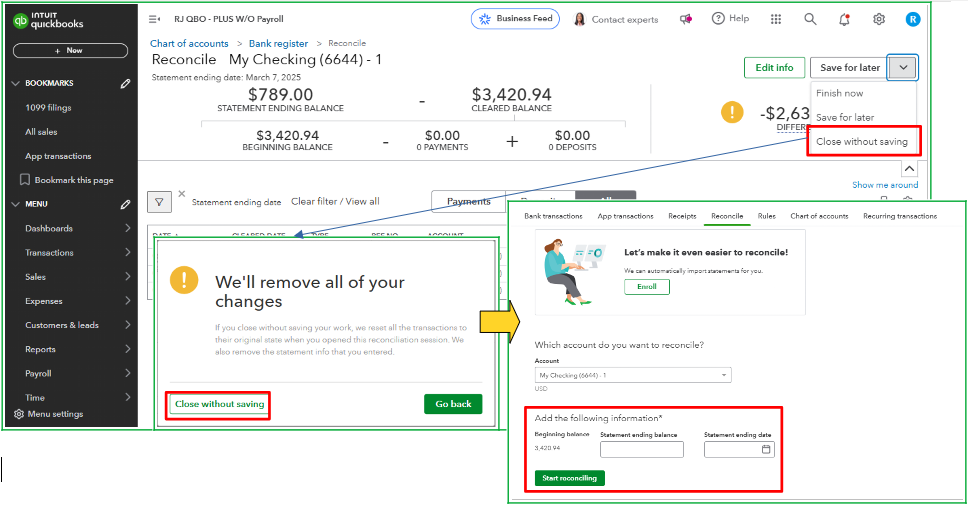Expand Expenses menu
Viewport: 968px width, 505px height.
point(78,301)
